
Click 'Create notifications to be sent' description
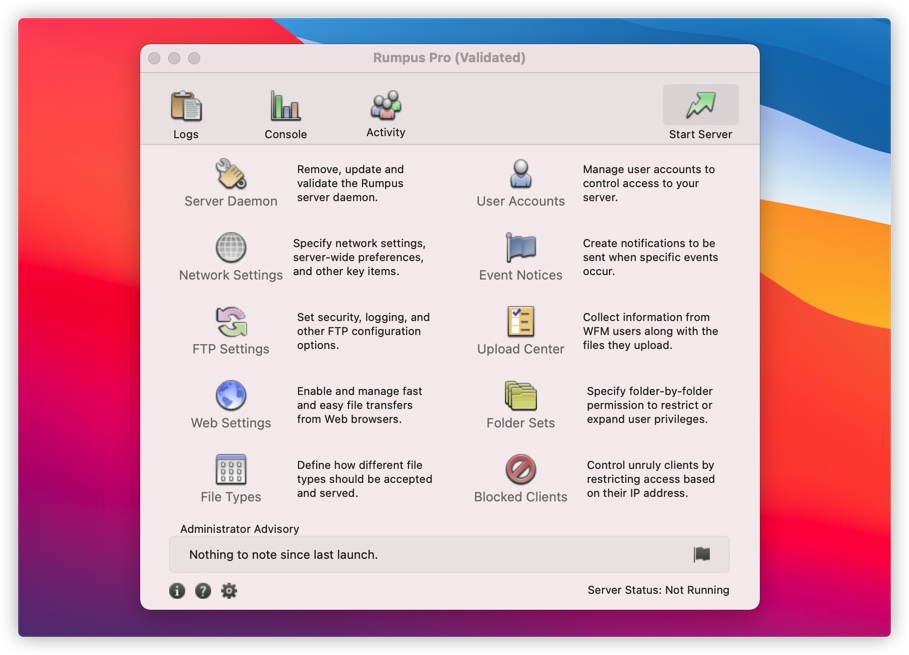coord(650,257)
